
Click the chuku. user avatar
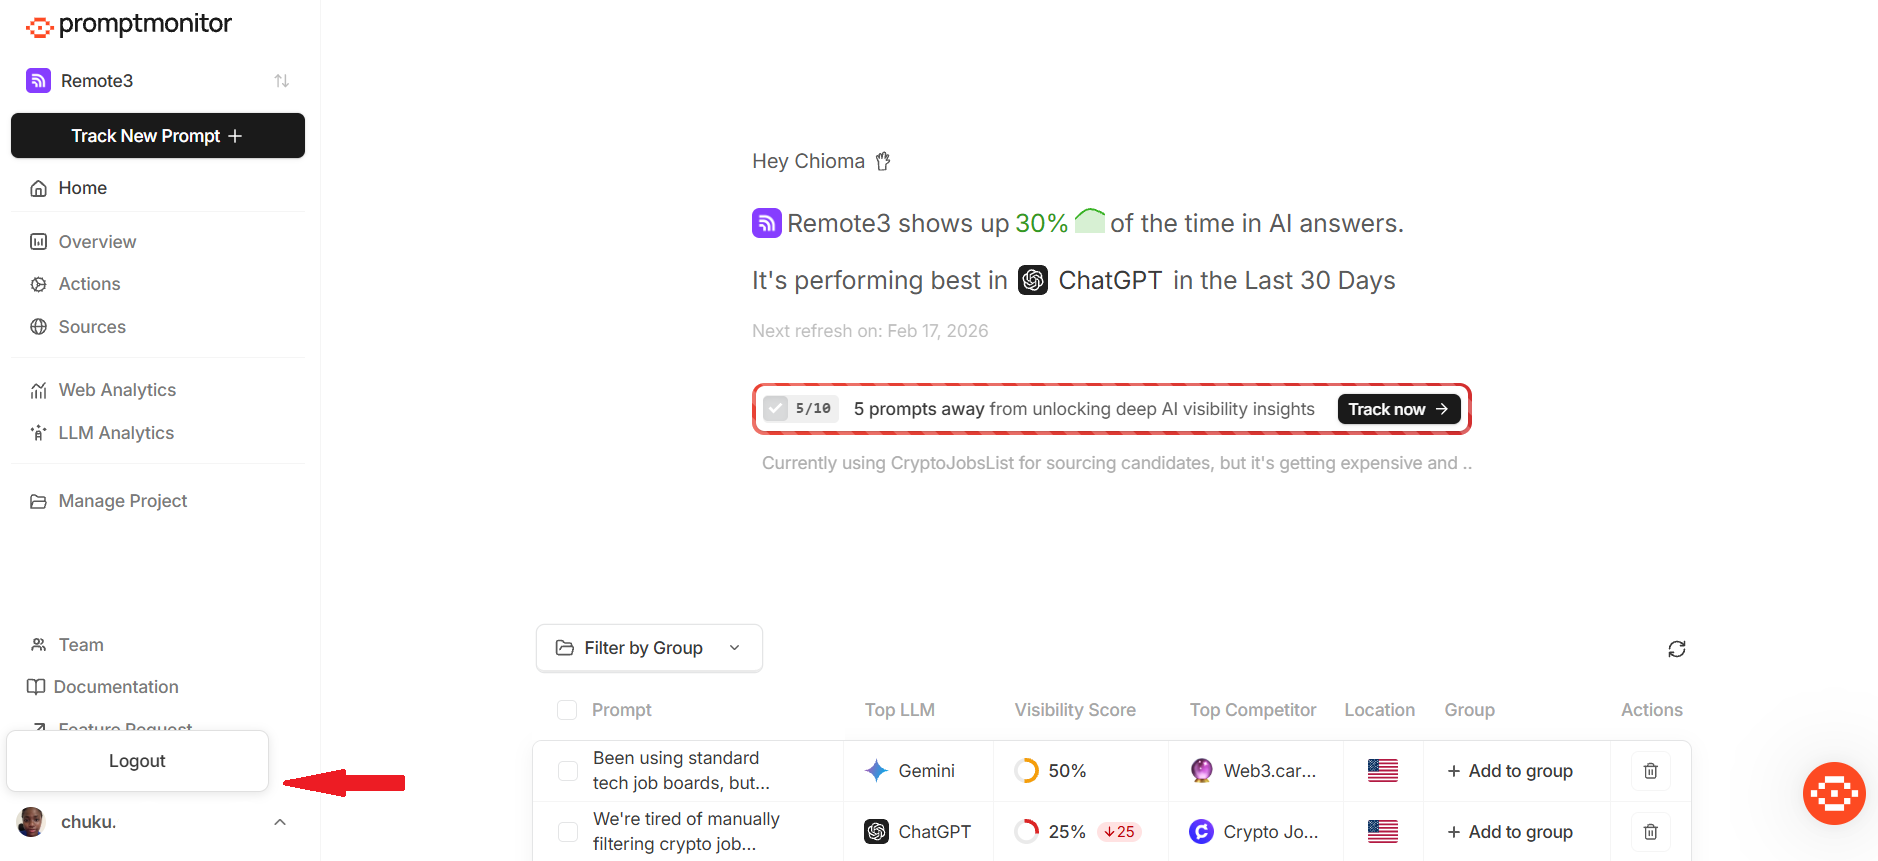click(32, 822)
